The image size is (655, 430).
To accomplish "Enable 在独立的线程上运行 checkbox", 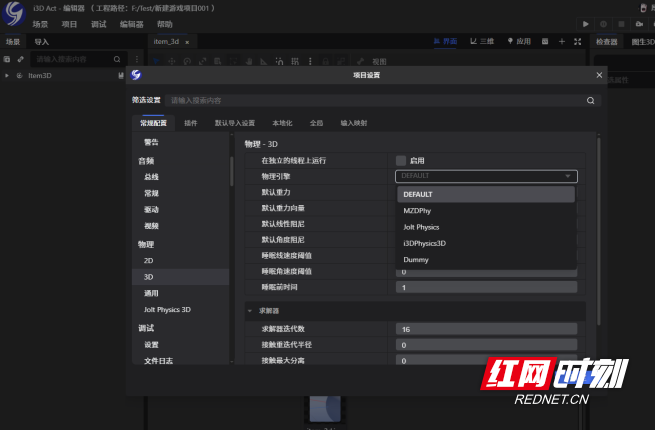I will pos(401,160).
